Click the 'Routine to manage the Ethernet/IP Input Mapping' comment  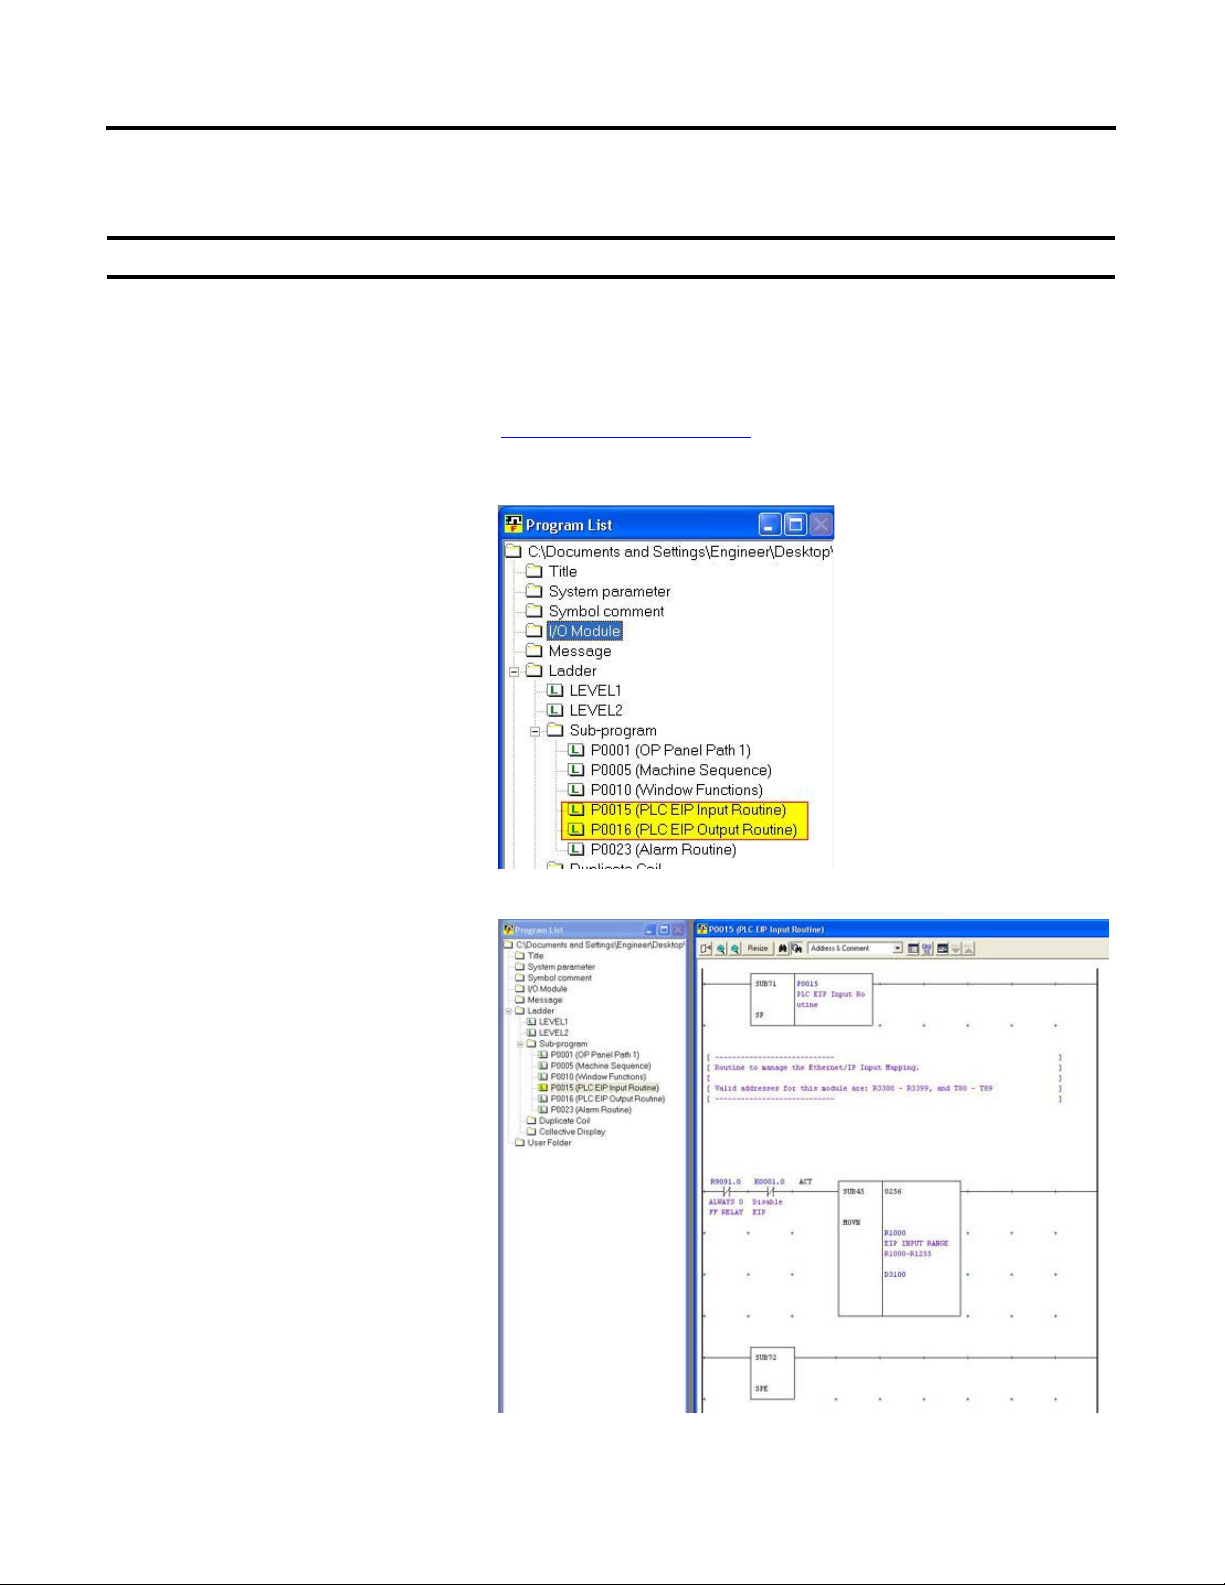coord(816,1067)
